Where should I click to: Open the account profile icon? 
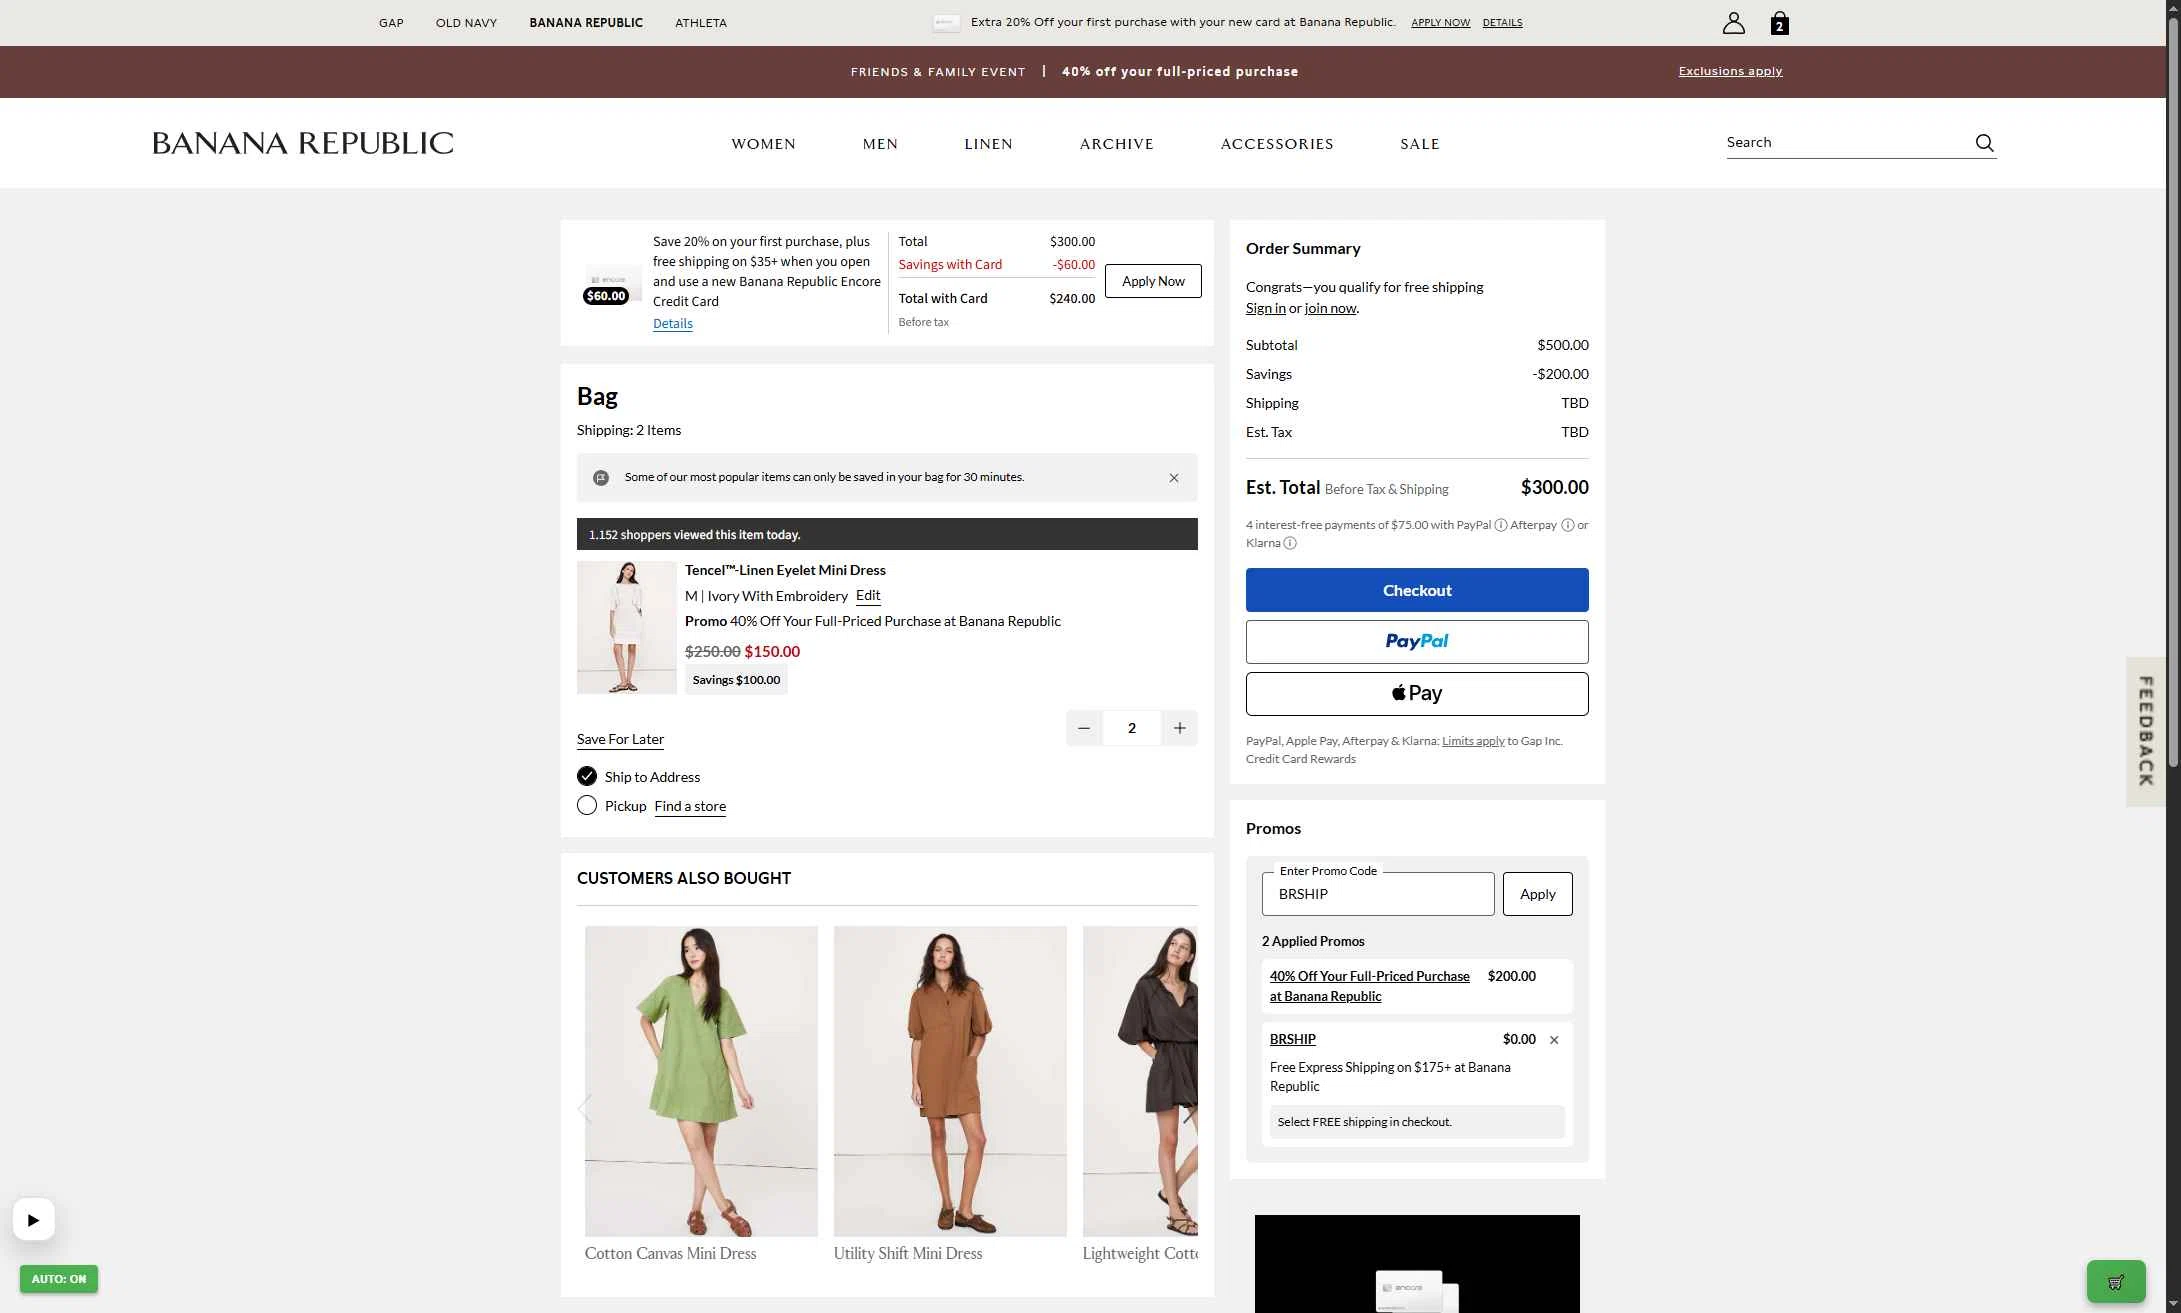[1733, 23]
